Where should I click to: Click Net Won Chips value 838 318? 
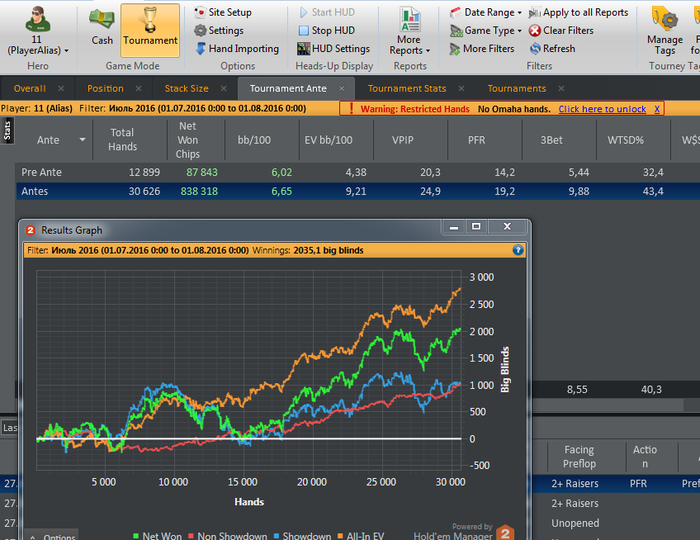[x=199, y=191]
